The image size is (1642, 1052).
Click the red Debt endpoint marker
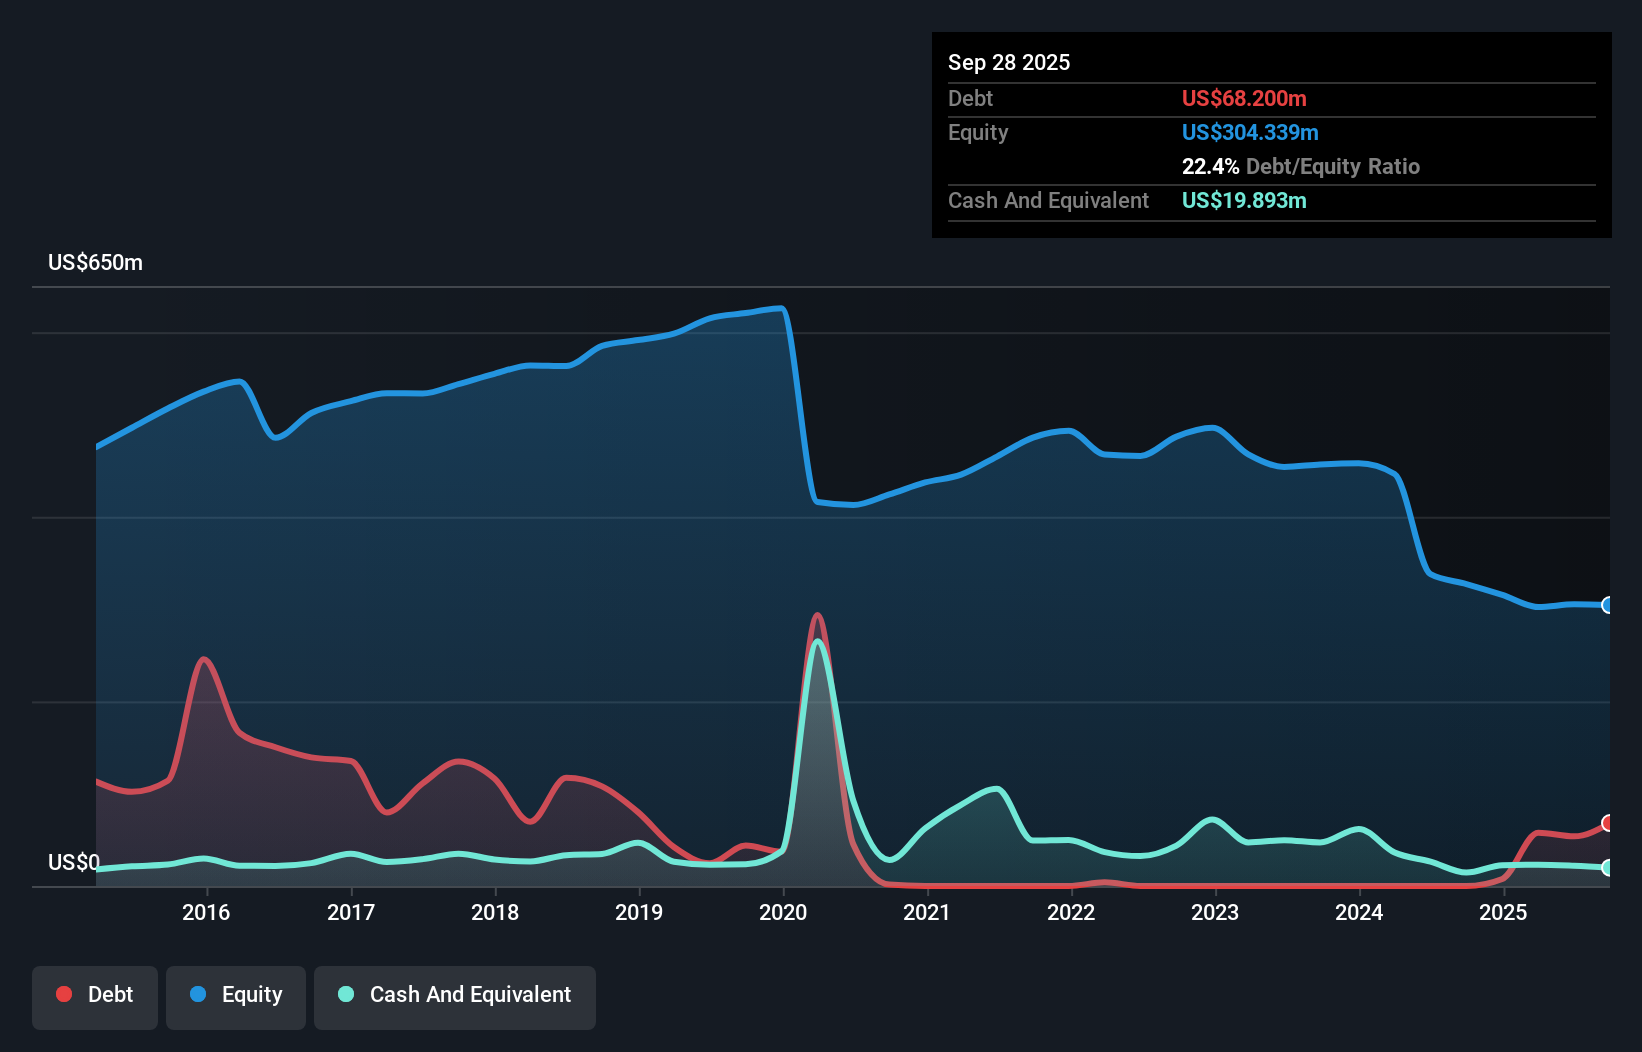(1608, 823)
